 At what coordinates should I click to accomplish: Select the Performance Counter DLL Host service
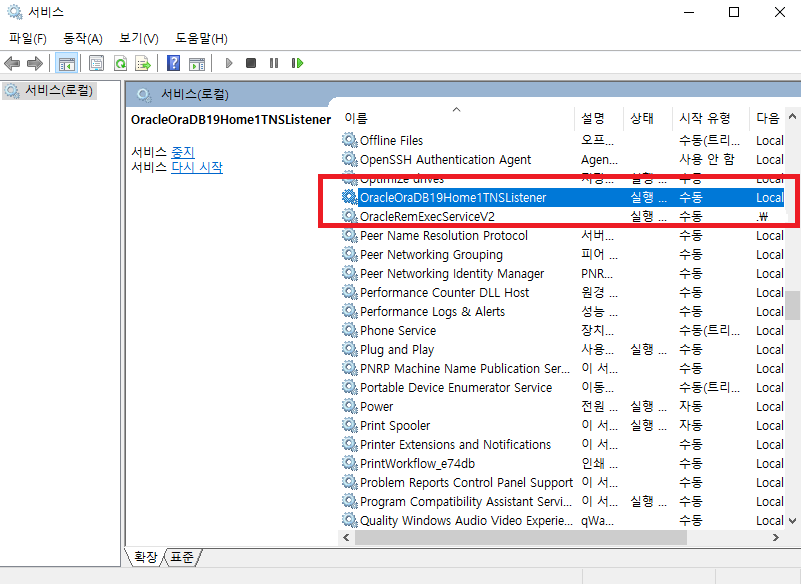coord(444,292)
